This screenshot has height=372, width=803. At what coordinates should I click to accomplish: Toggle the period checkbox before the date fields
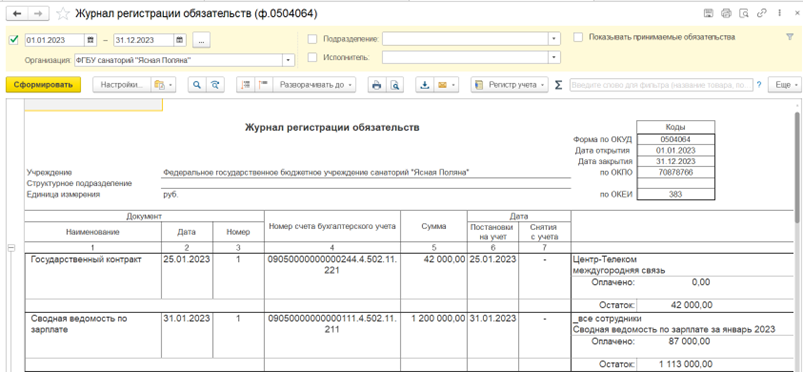[14, 39]
